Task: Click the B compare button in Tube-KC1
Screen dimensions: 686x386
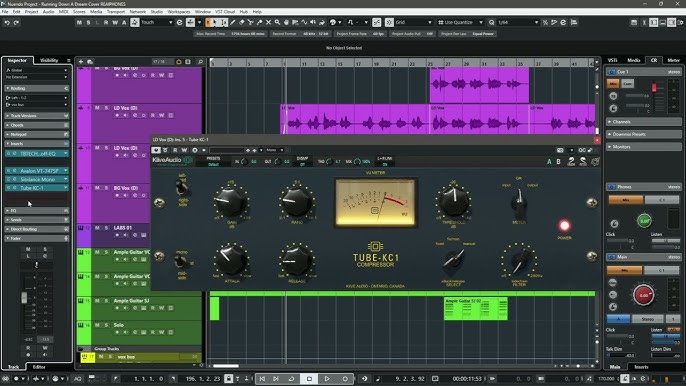Action: click(x=558, y=162)
